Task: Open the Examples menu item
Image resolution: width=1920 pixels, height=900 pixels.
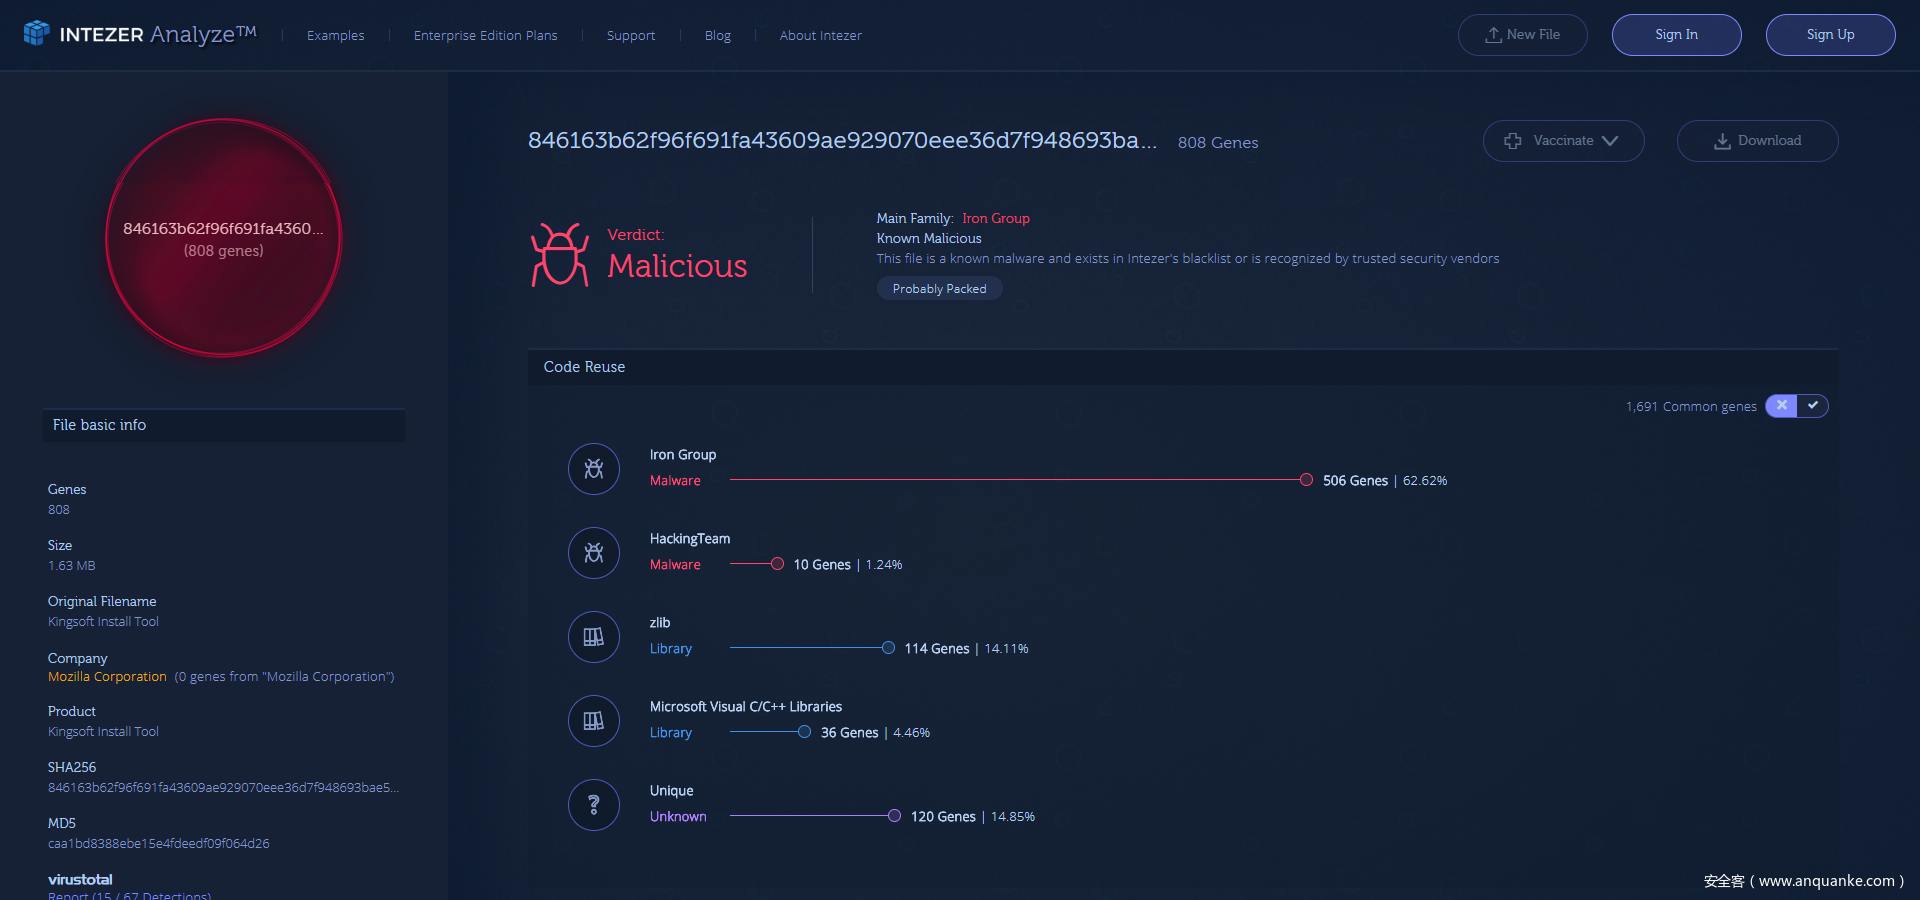Action: (x=335, y=35)
